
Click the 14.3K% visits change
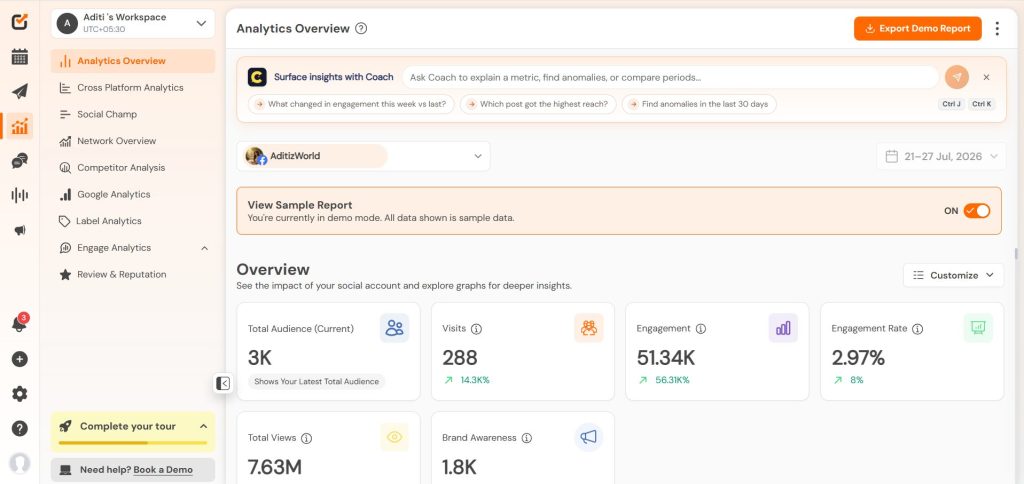[475, 380]
